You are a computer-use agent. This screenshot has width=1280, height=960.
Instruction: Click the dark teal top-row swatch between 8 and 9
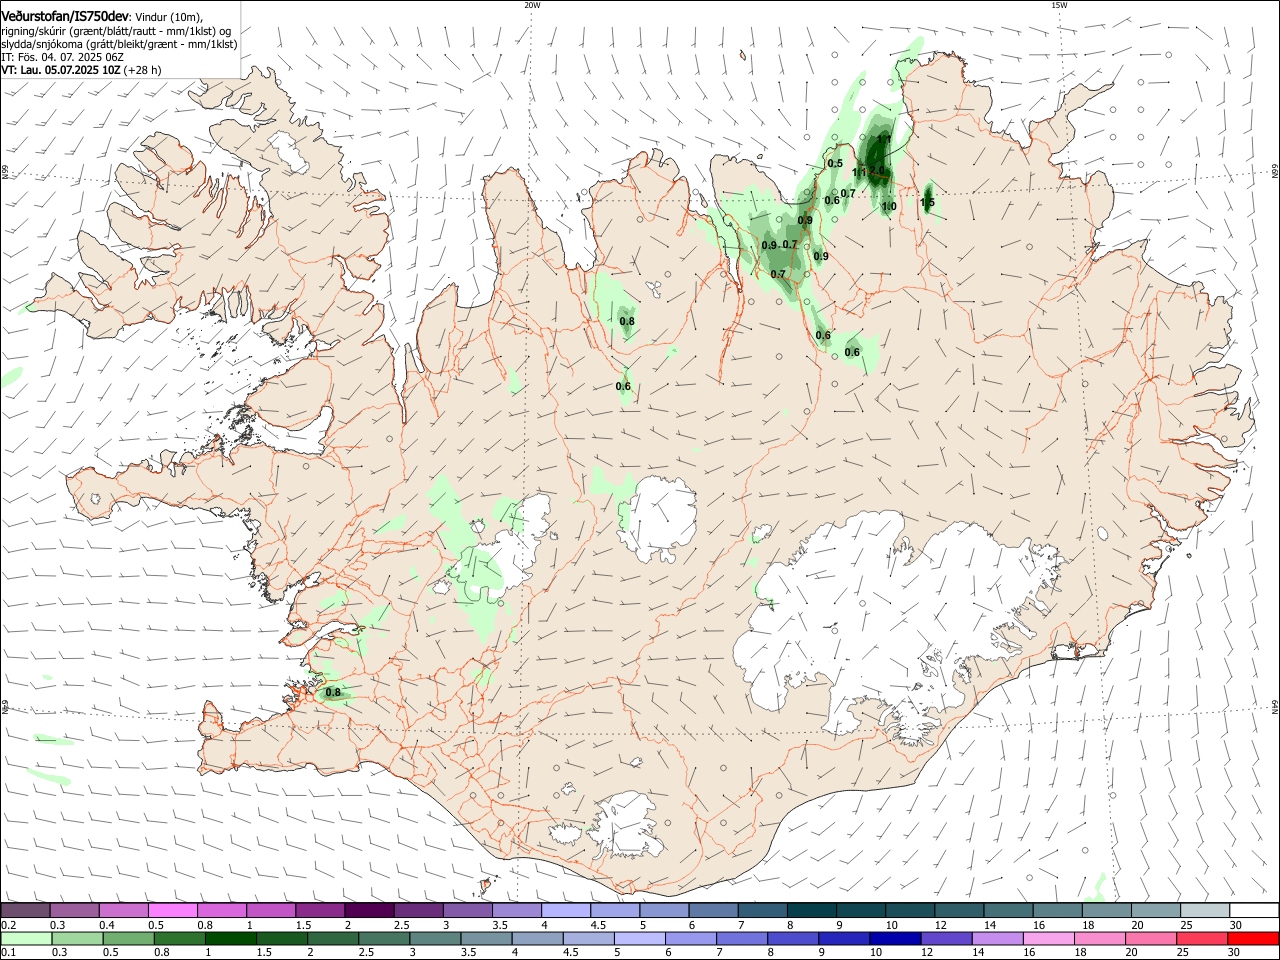[811, 910]
